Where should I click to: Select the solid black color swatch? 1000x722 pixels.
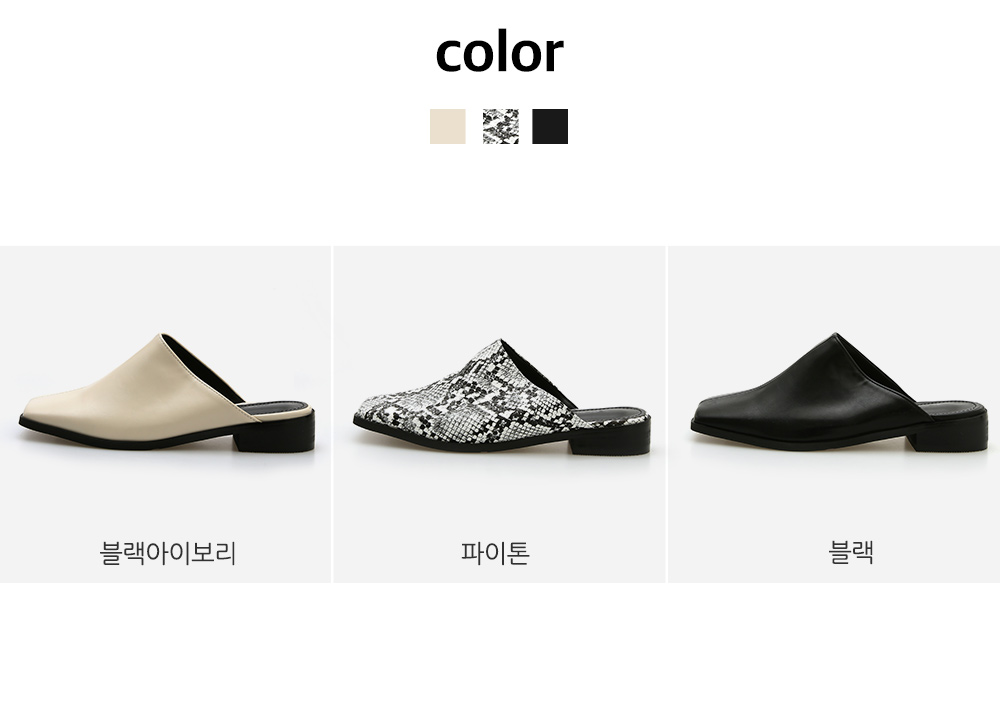550,126
